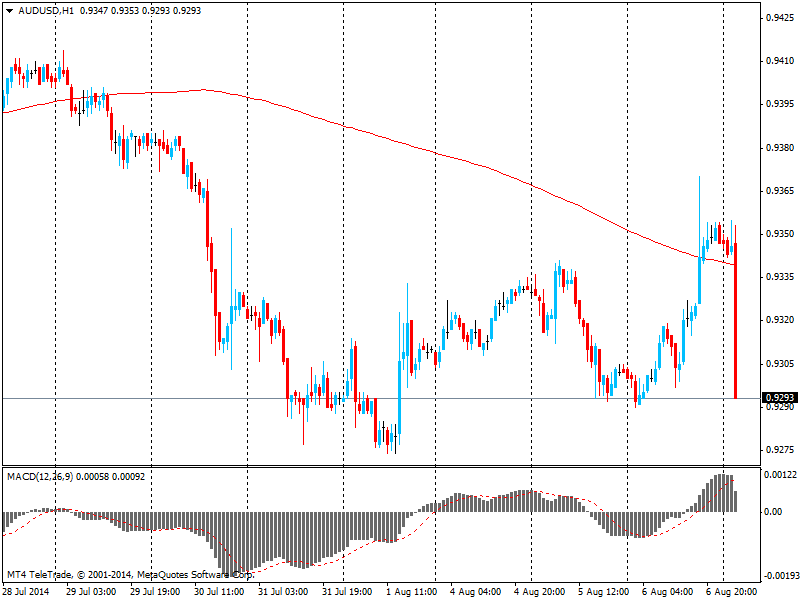
Task: Click the 28 Jul 2014 date label
Action: pos(27,591)
